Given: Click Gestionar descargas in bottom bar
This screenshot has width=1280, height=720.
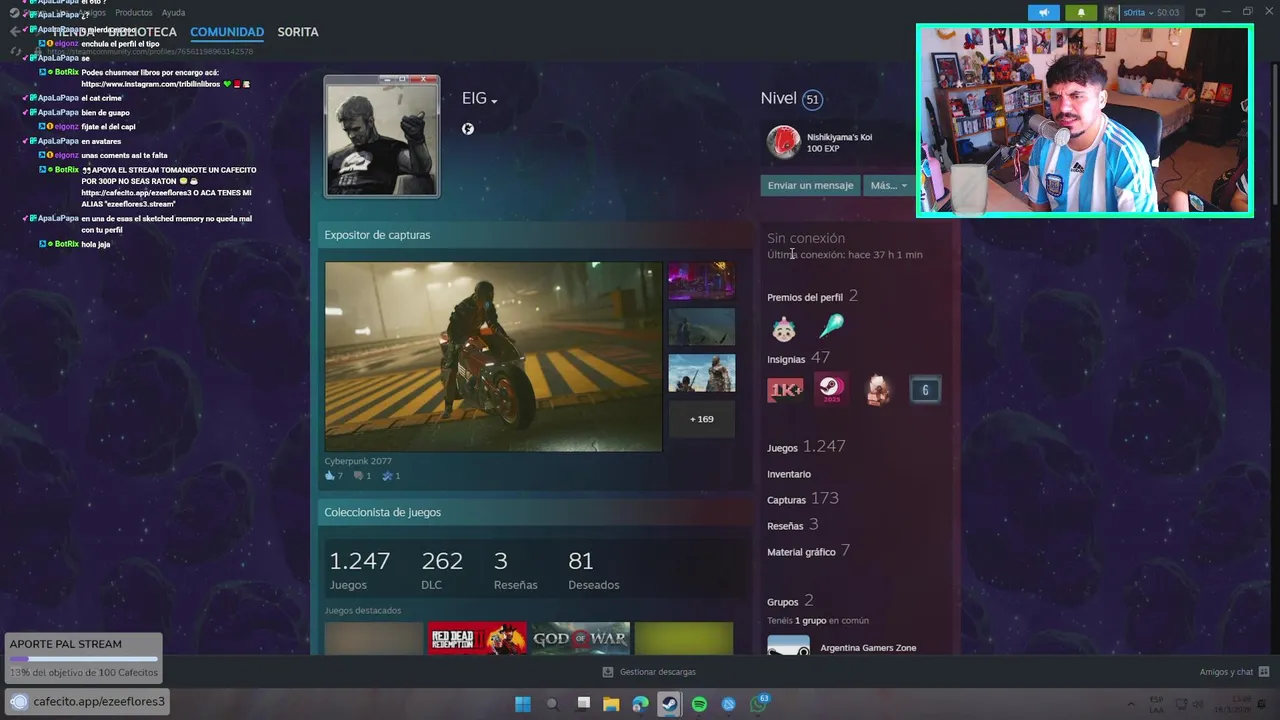Looking at the screenshot, I should pos(649,672).
